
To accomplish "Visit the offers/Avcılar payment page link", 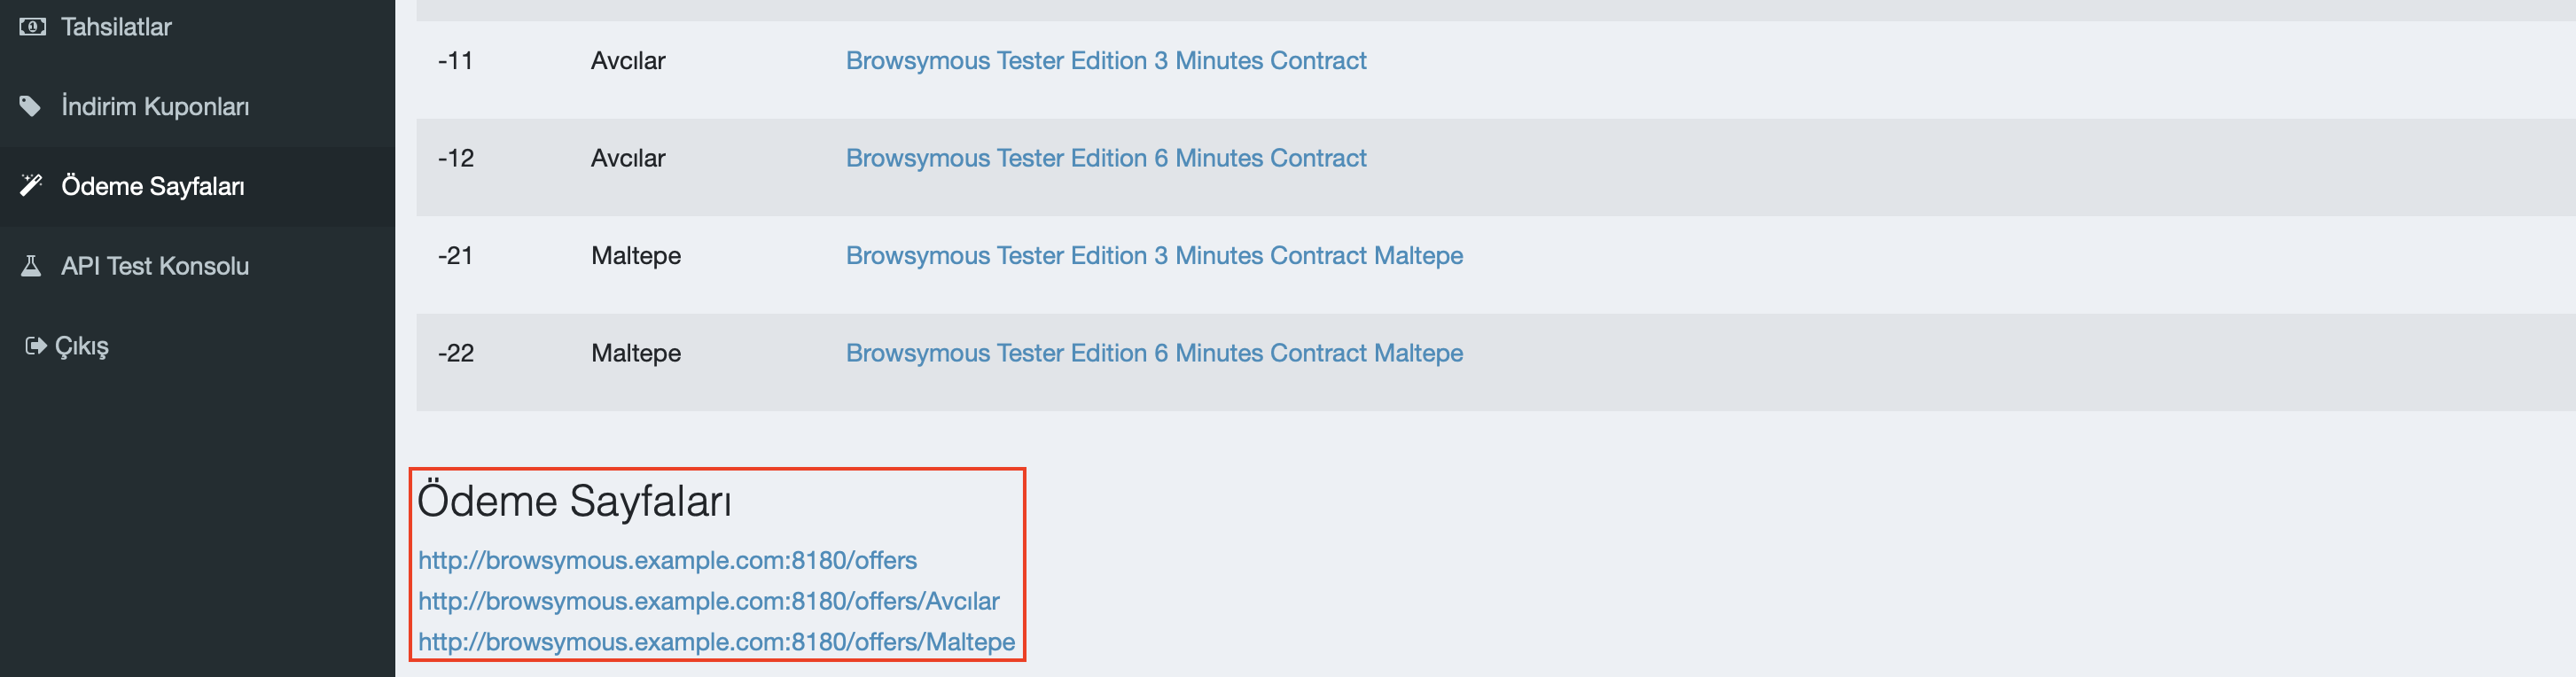I will 708,601.
